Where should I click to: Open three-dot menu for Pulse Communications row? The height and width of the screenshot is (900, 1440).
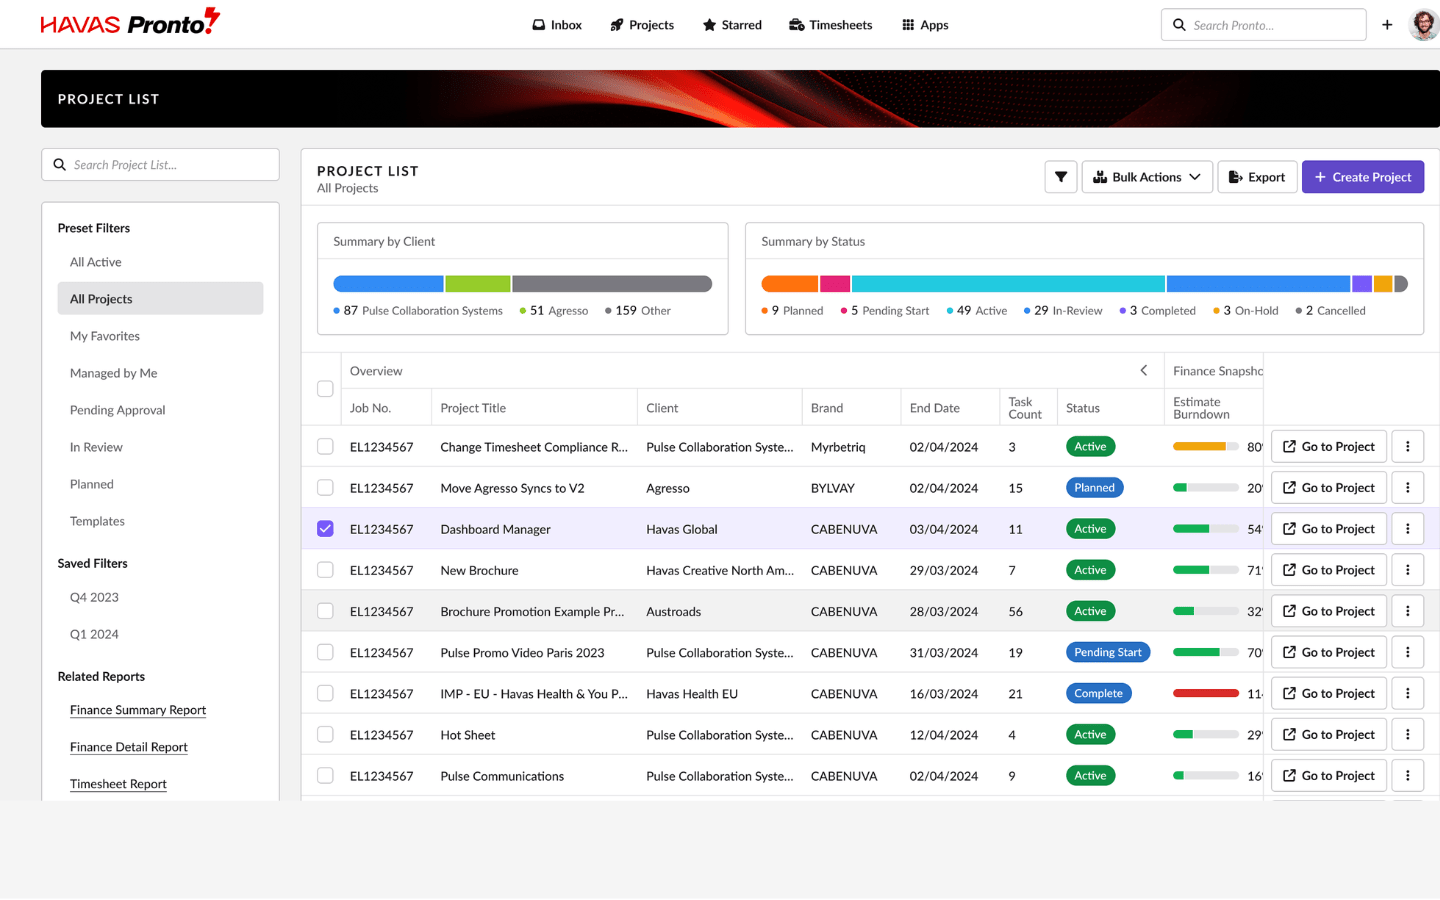point(1407,775)
